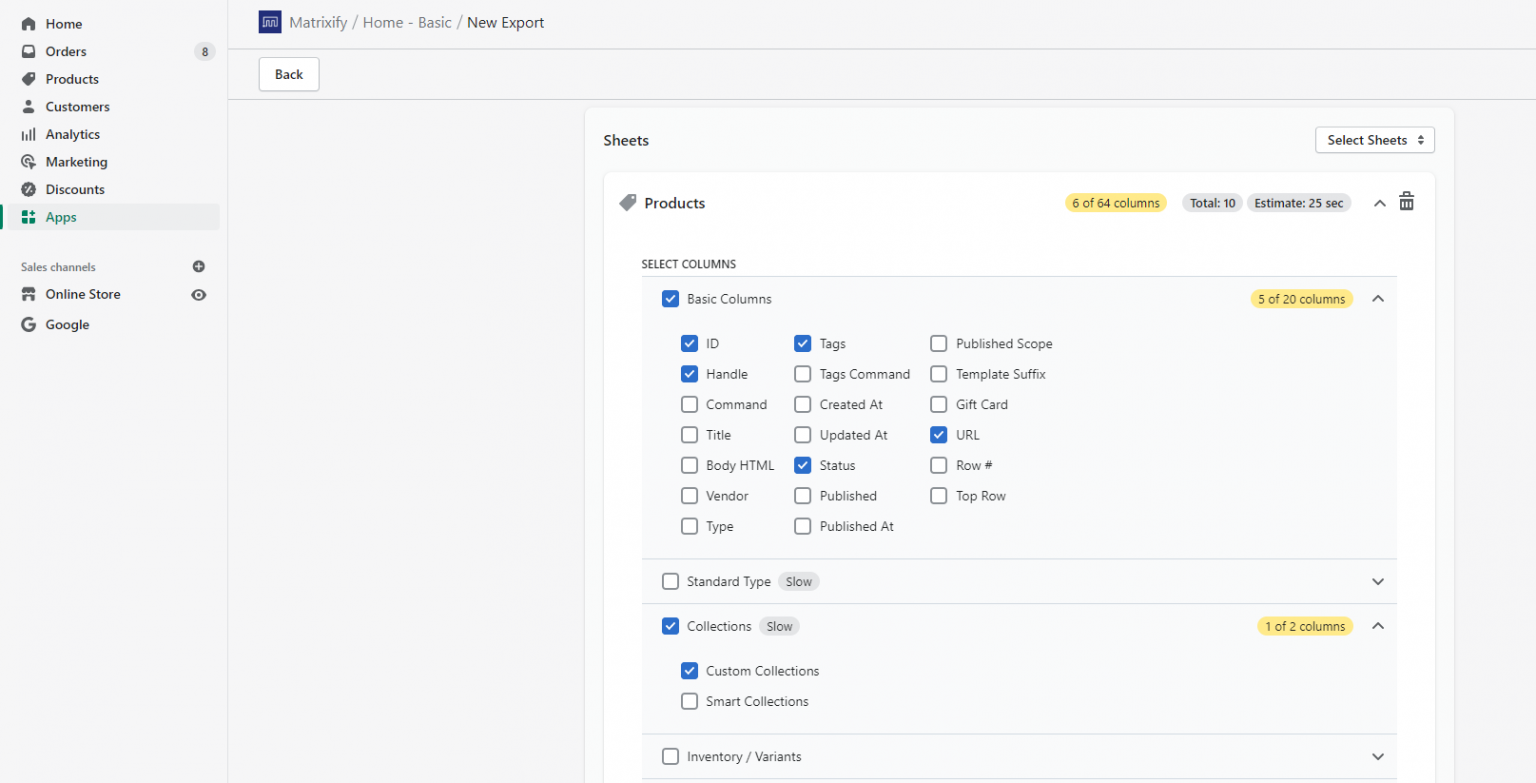This screenshot has height=783, width=1536.
Task: Click the Apps icon in the sidebar
Action: click(x=29, y=216)
